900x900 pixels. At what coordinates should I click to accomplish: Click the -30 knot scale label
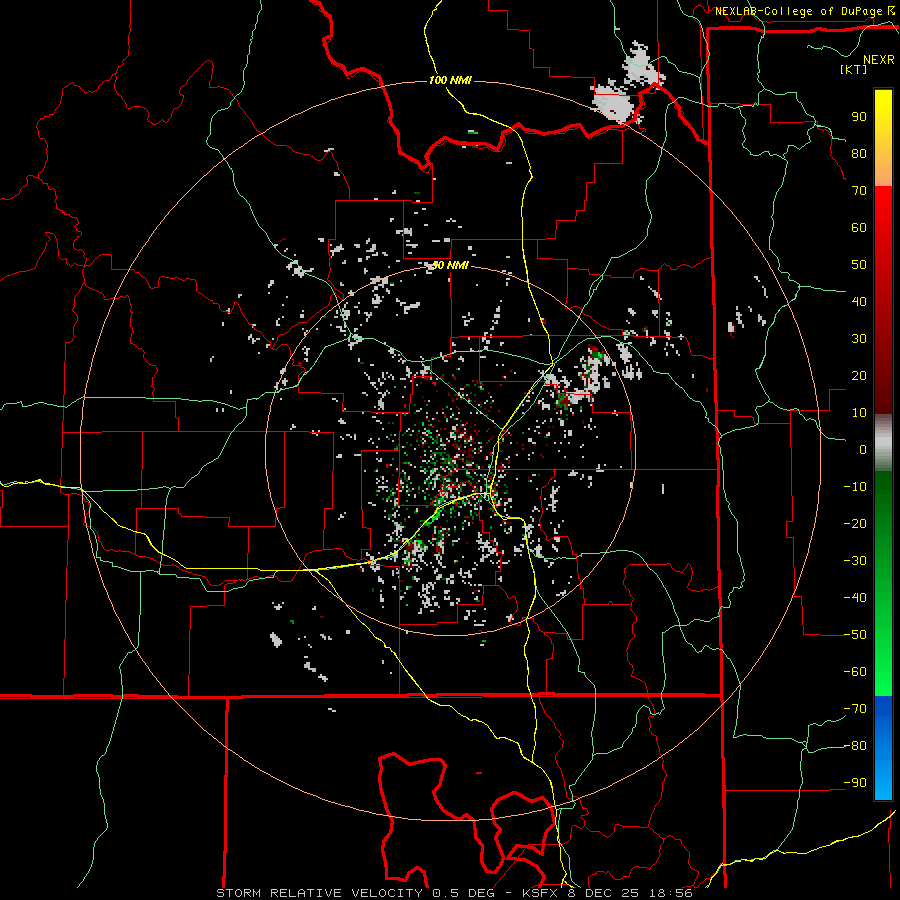855,561
